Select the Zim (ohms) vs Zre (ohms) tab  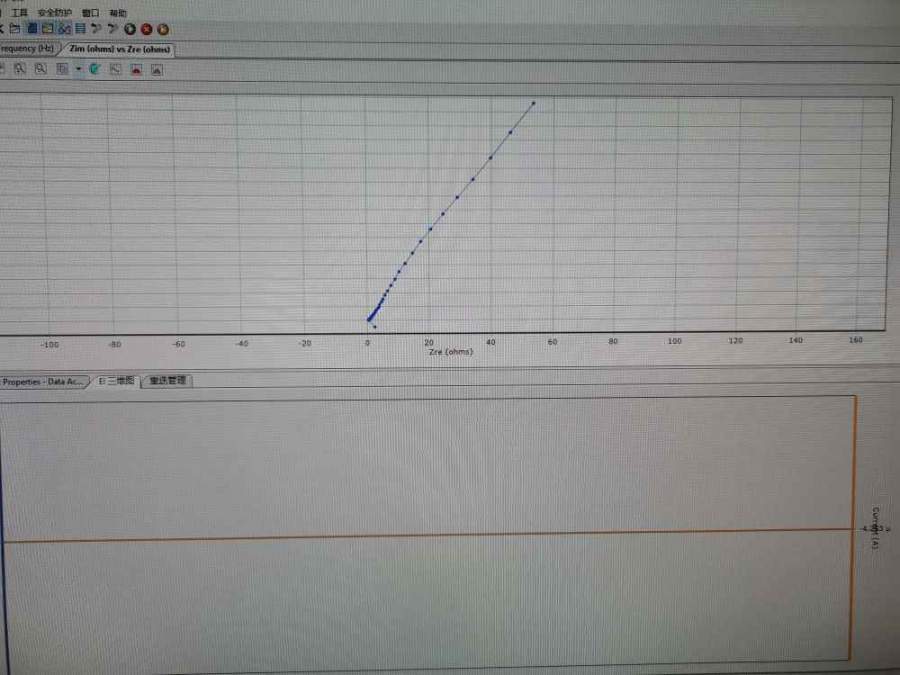coord(119,49)
